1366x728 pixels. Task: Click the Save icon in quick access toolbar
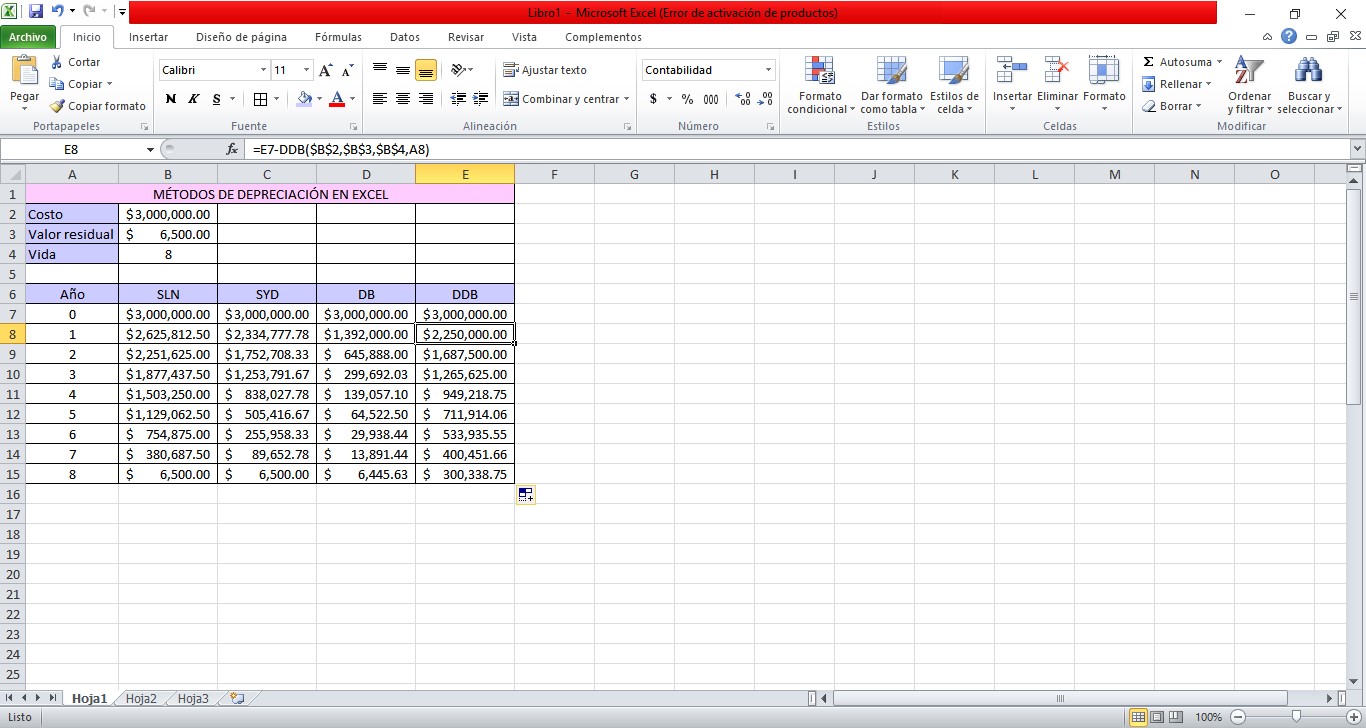36,13
